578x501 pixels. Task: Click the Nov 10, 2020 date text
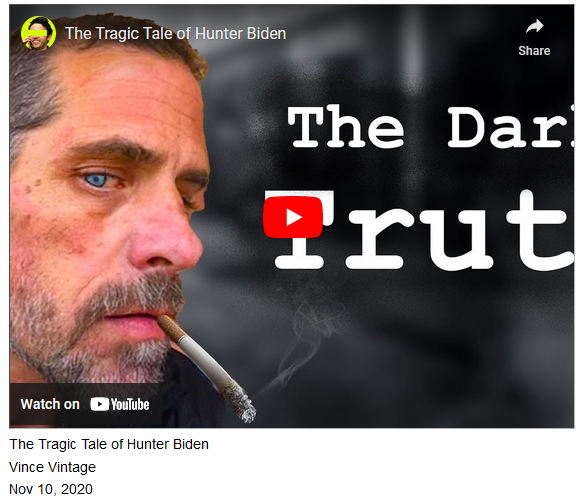tap(51, 489)
